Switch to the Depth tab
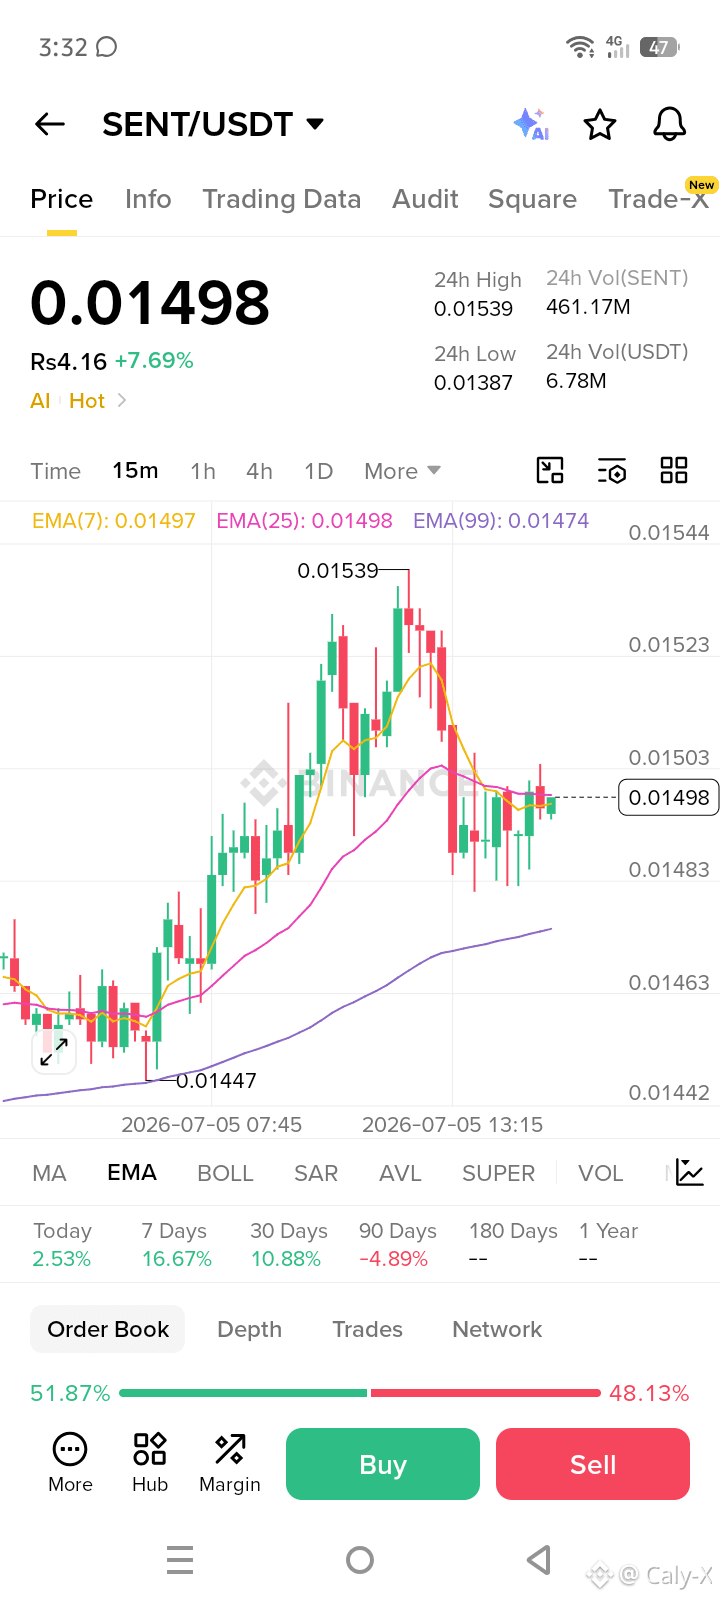 point(250,1329)
